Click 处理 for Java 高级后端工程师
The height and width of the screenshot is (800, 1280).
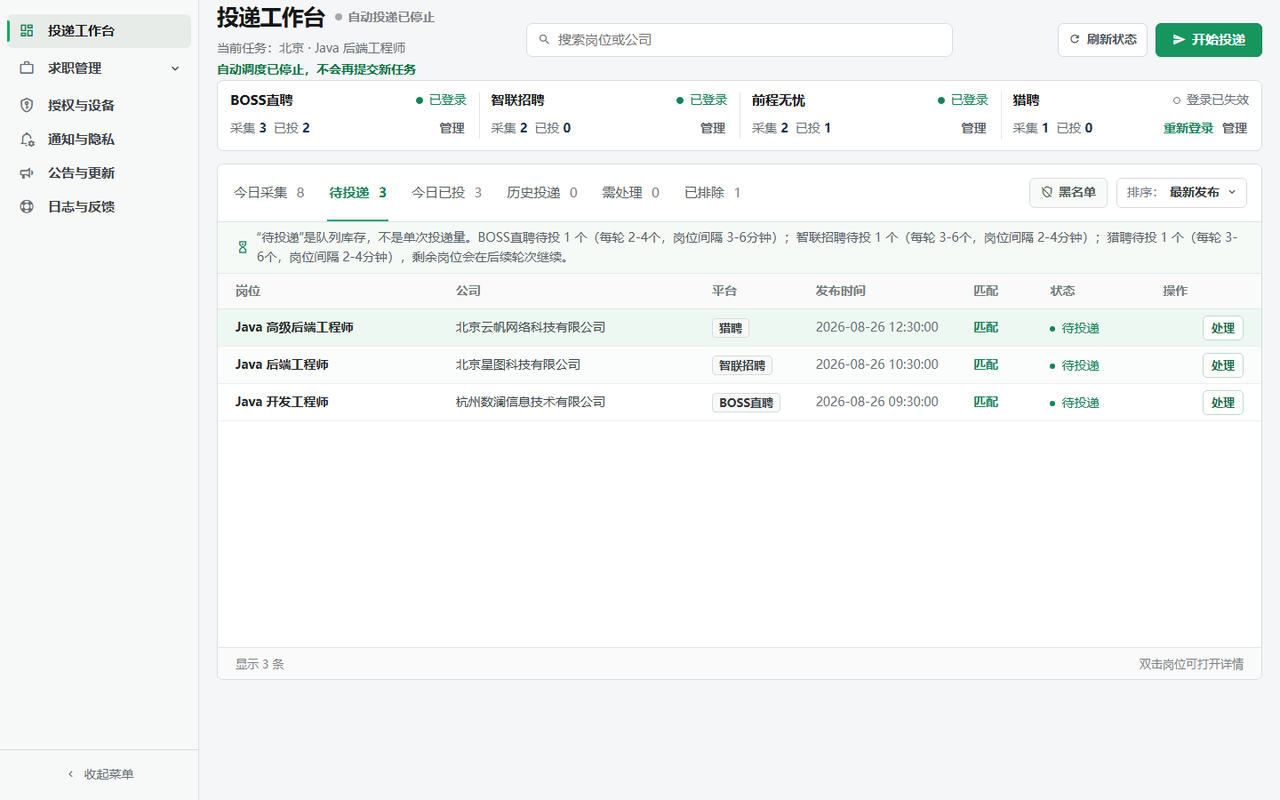1223,328
